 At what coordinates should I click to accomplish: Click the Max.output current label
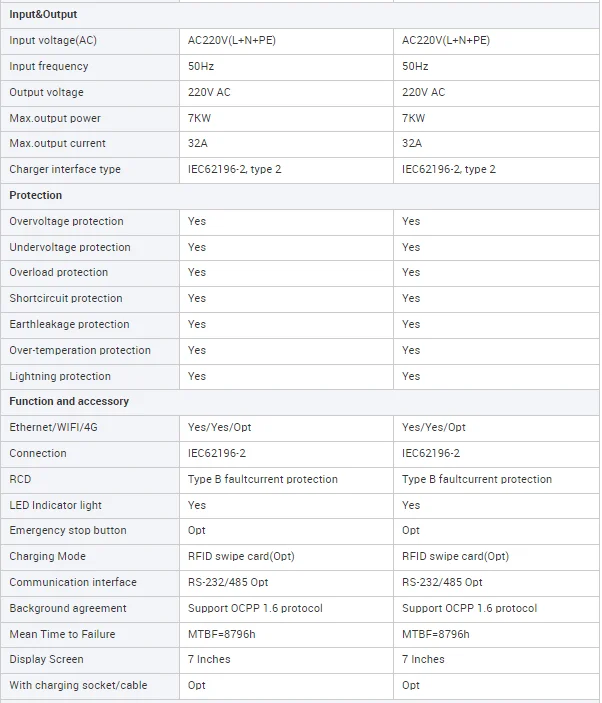click(57, 143)
